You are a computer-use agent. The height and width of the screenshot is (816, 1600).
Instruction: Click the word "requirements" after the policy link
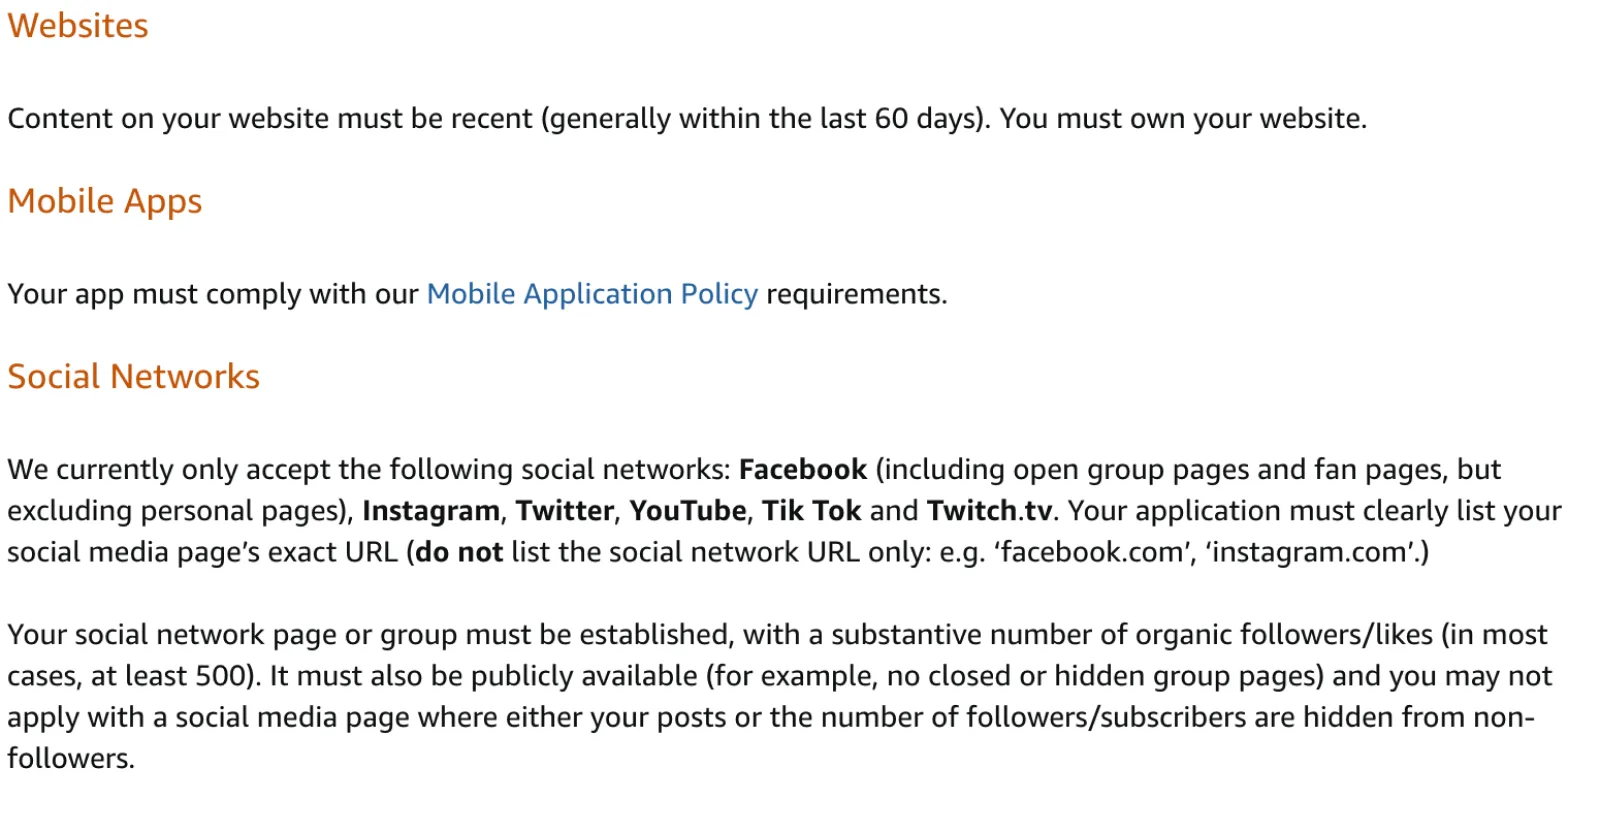pyautogui.click(x=854, y=294)
